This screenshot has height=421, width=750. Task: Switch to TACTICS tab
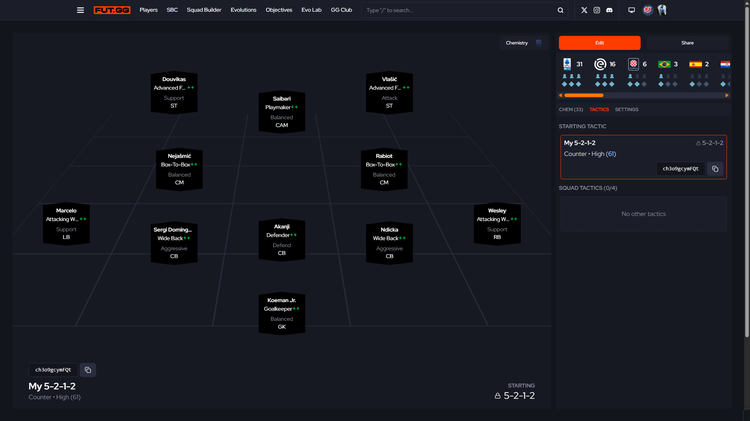tap(599, 110)
